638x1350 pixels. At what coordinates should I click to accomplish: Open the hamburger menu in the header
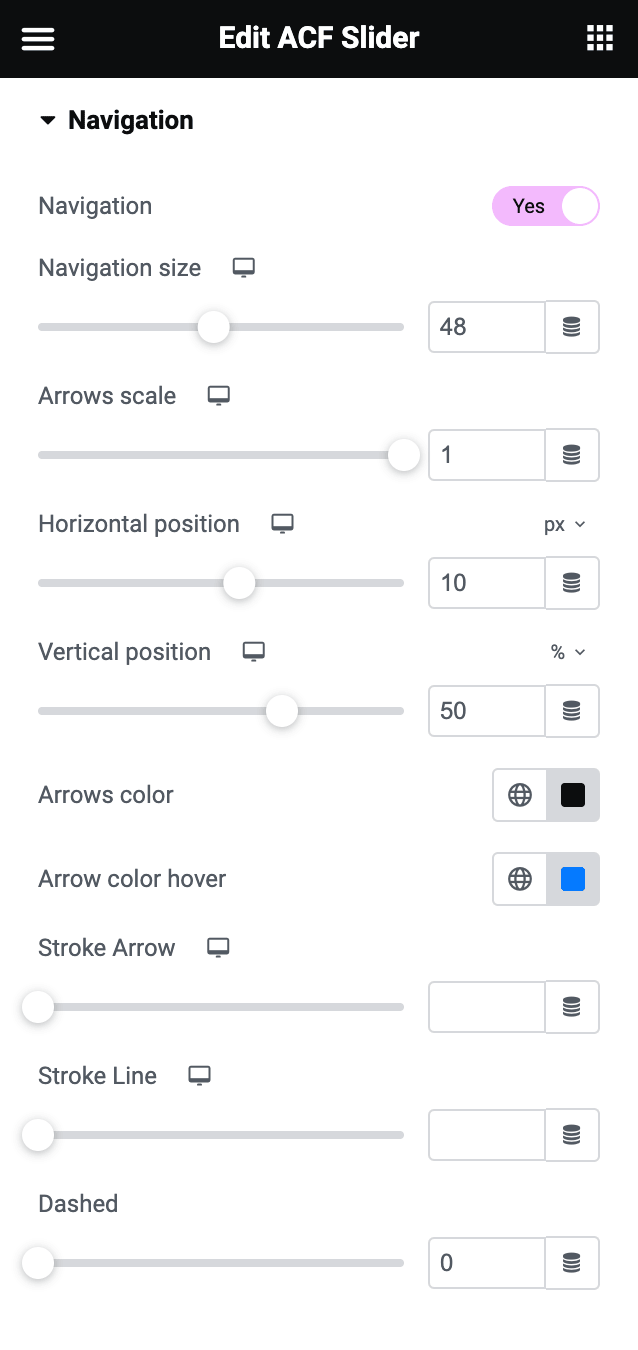click(38, 39)
